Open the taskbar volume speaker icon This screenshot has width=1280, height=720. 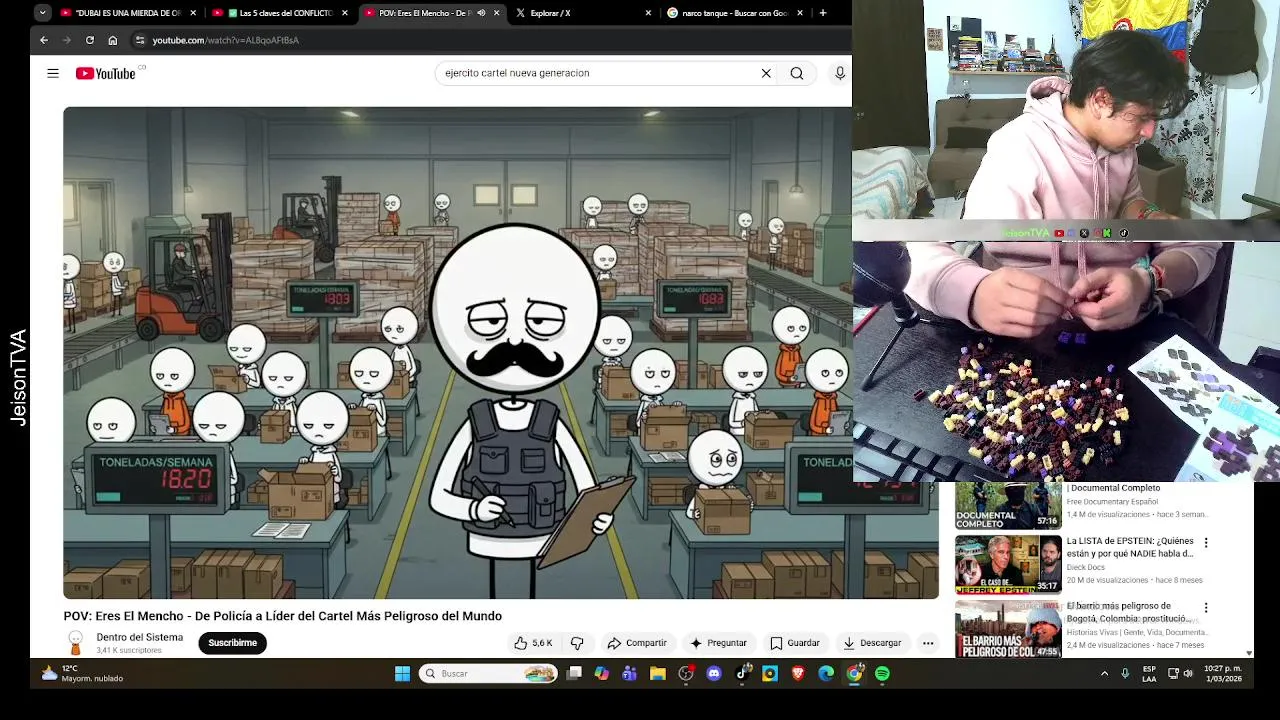point(1188,674)
